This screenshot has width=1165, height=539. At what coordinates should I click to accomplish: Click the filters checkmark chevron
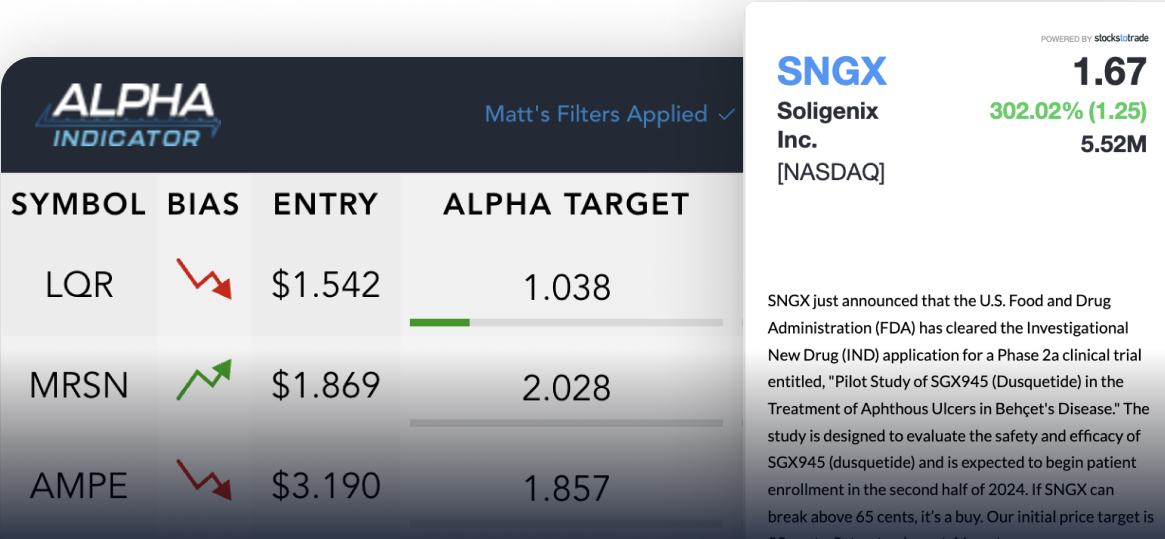coord(727,115)
